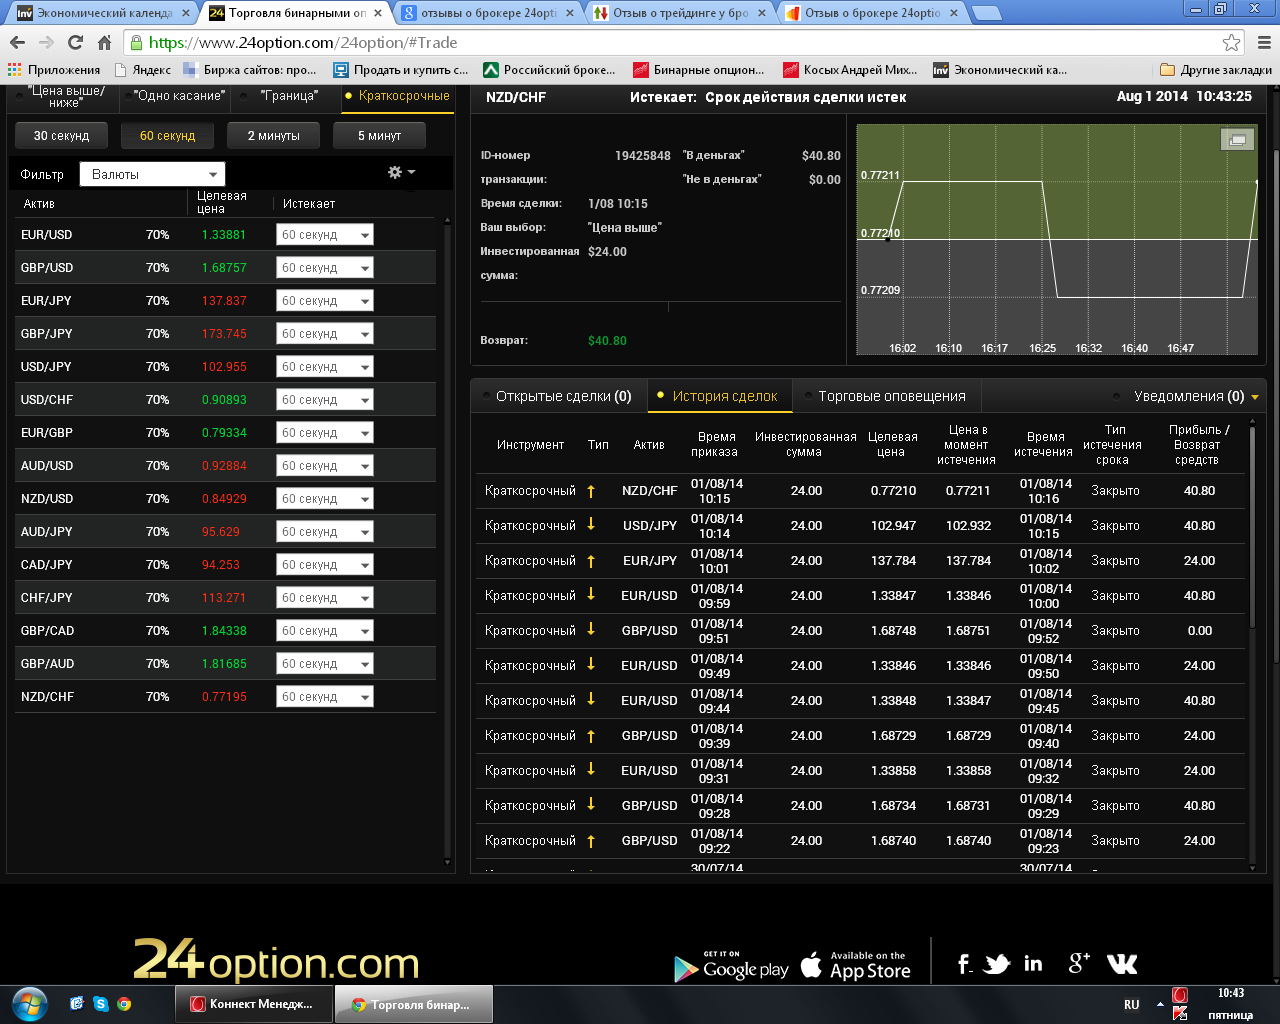Bookmark page with the star icon
The image size is (1280, 1024).
coord(1231,42)
